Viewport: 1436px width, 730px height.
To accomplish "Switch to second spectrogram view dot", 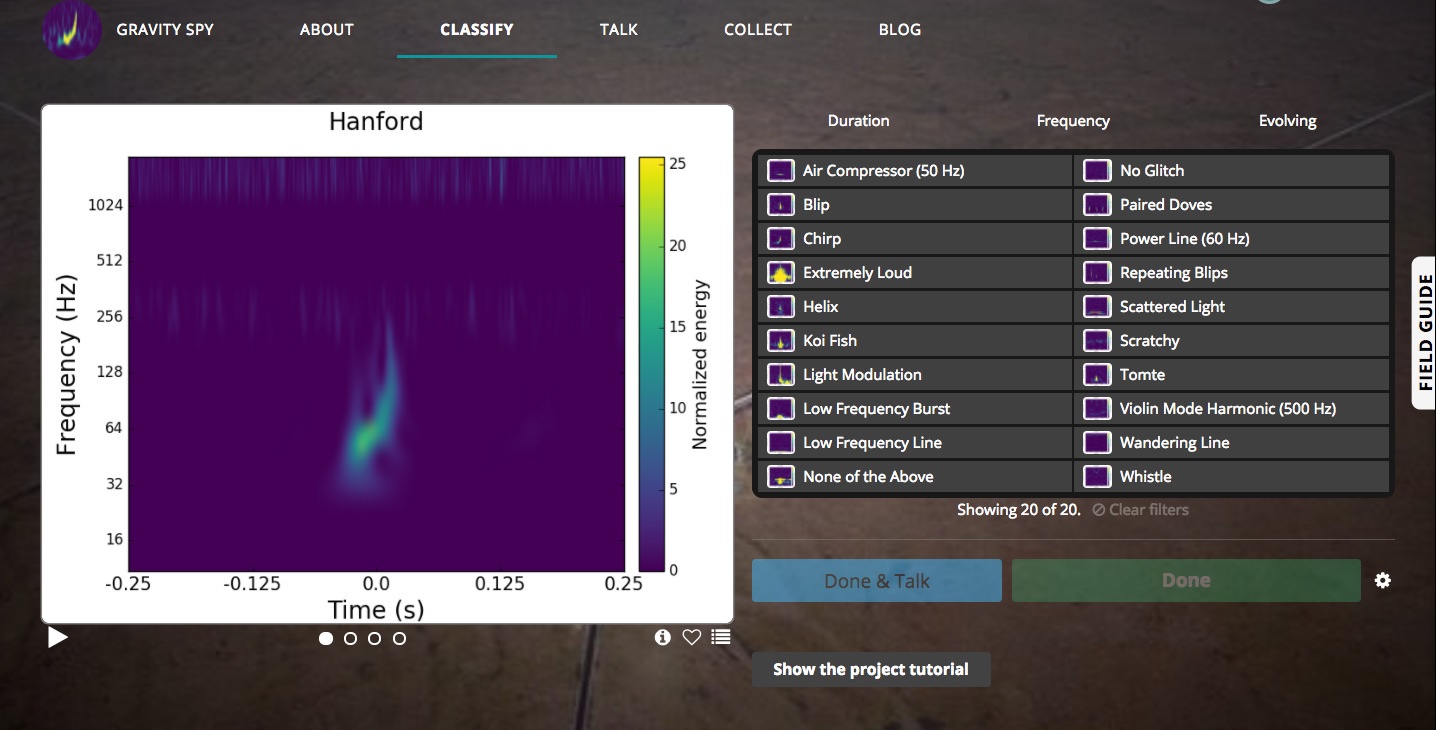I will tap(350, 638).
